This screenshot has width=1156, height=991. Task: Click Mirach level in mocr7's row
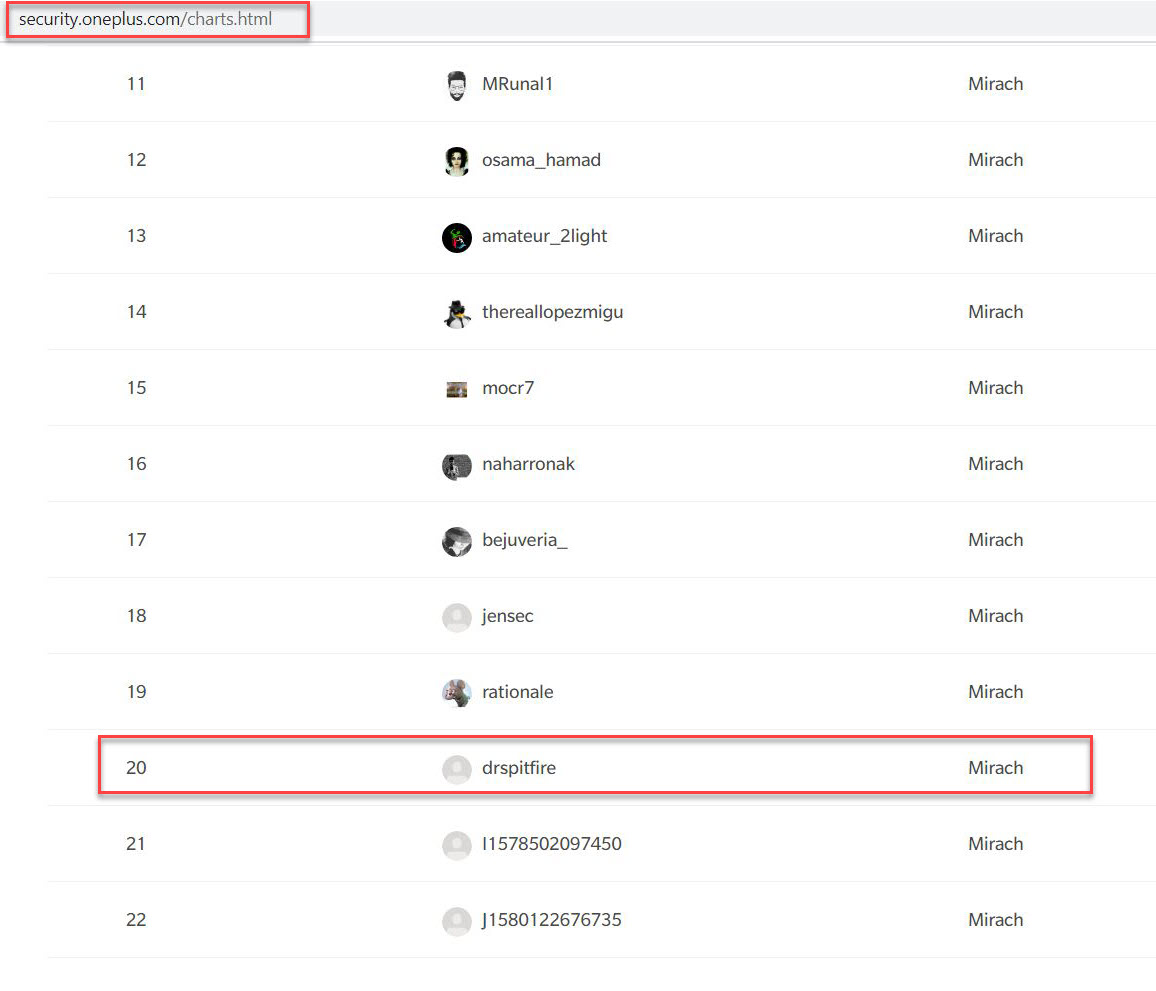pyautogui.click(x=995, y=388)
